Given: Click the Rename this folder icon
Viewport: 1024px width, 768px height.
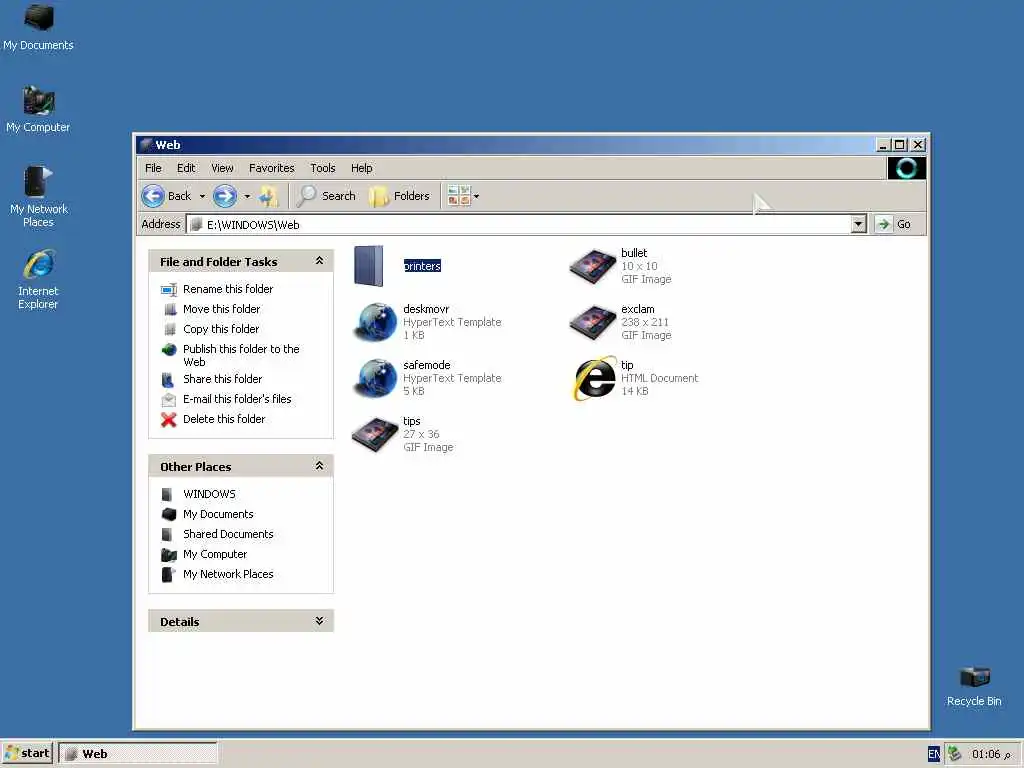Looking at the screenshot, I should [168, 289].
